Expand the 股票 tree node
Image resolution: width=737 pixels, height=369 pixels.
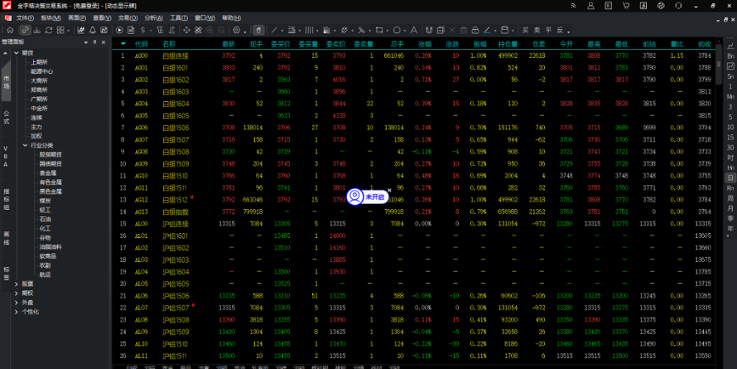coord(16,284)
